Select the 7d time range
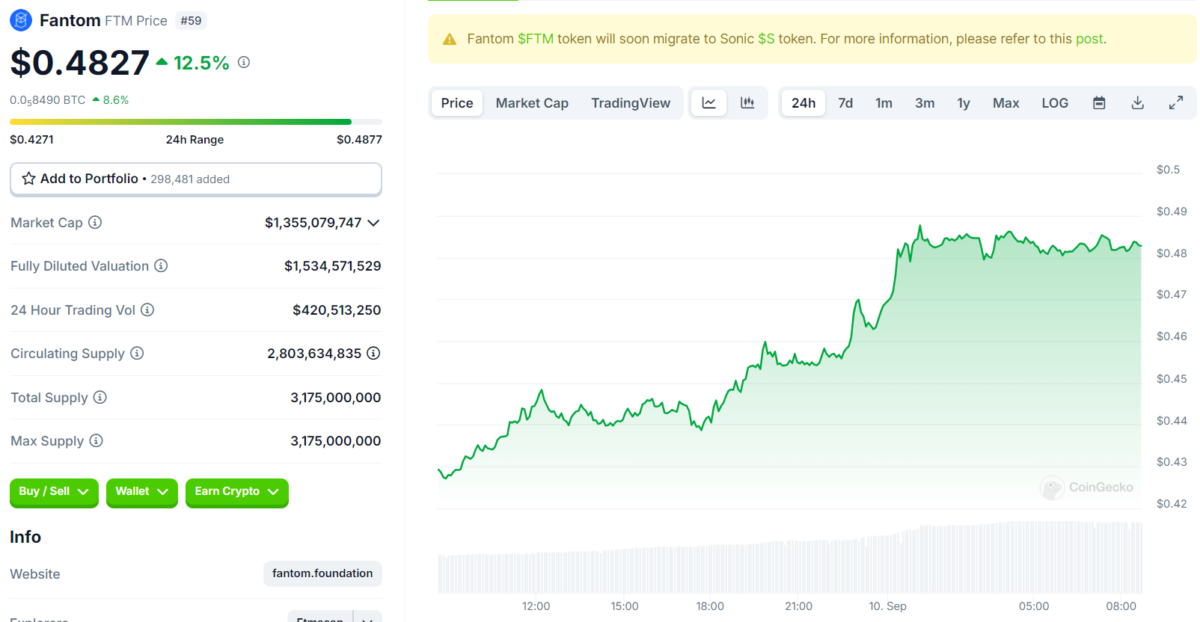The image size is (1200, 622). pos(845,103)
